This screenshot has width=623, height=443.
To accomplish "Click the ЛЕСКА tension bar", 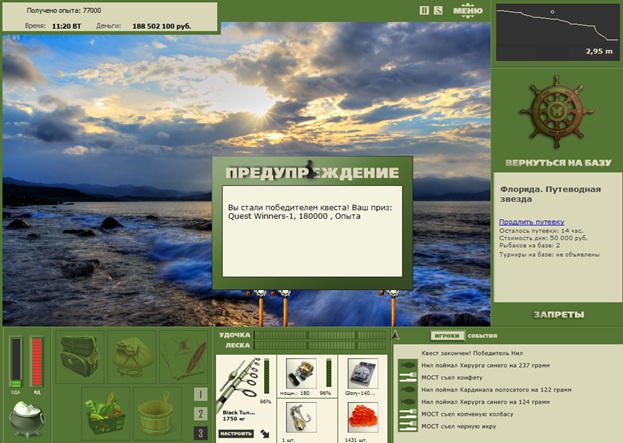I will 320,346.
